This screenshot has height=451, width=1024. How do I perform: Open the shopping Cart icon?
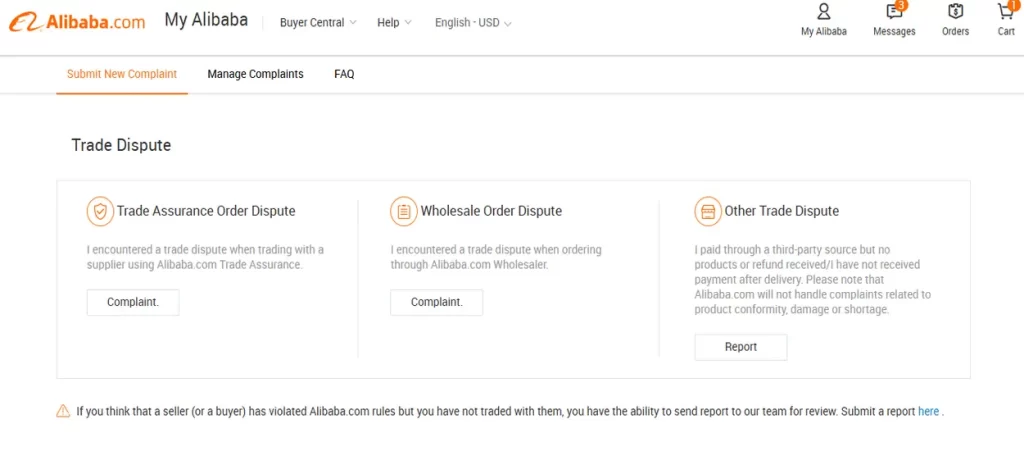[x=1005, y=12]
